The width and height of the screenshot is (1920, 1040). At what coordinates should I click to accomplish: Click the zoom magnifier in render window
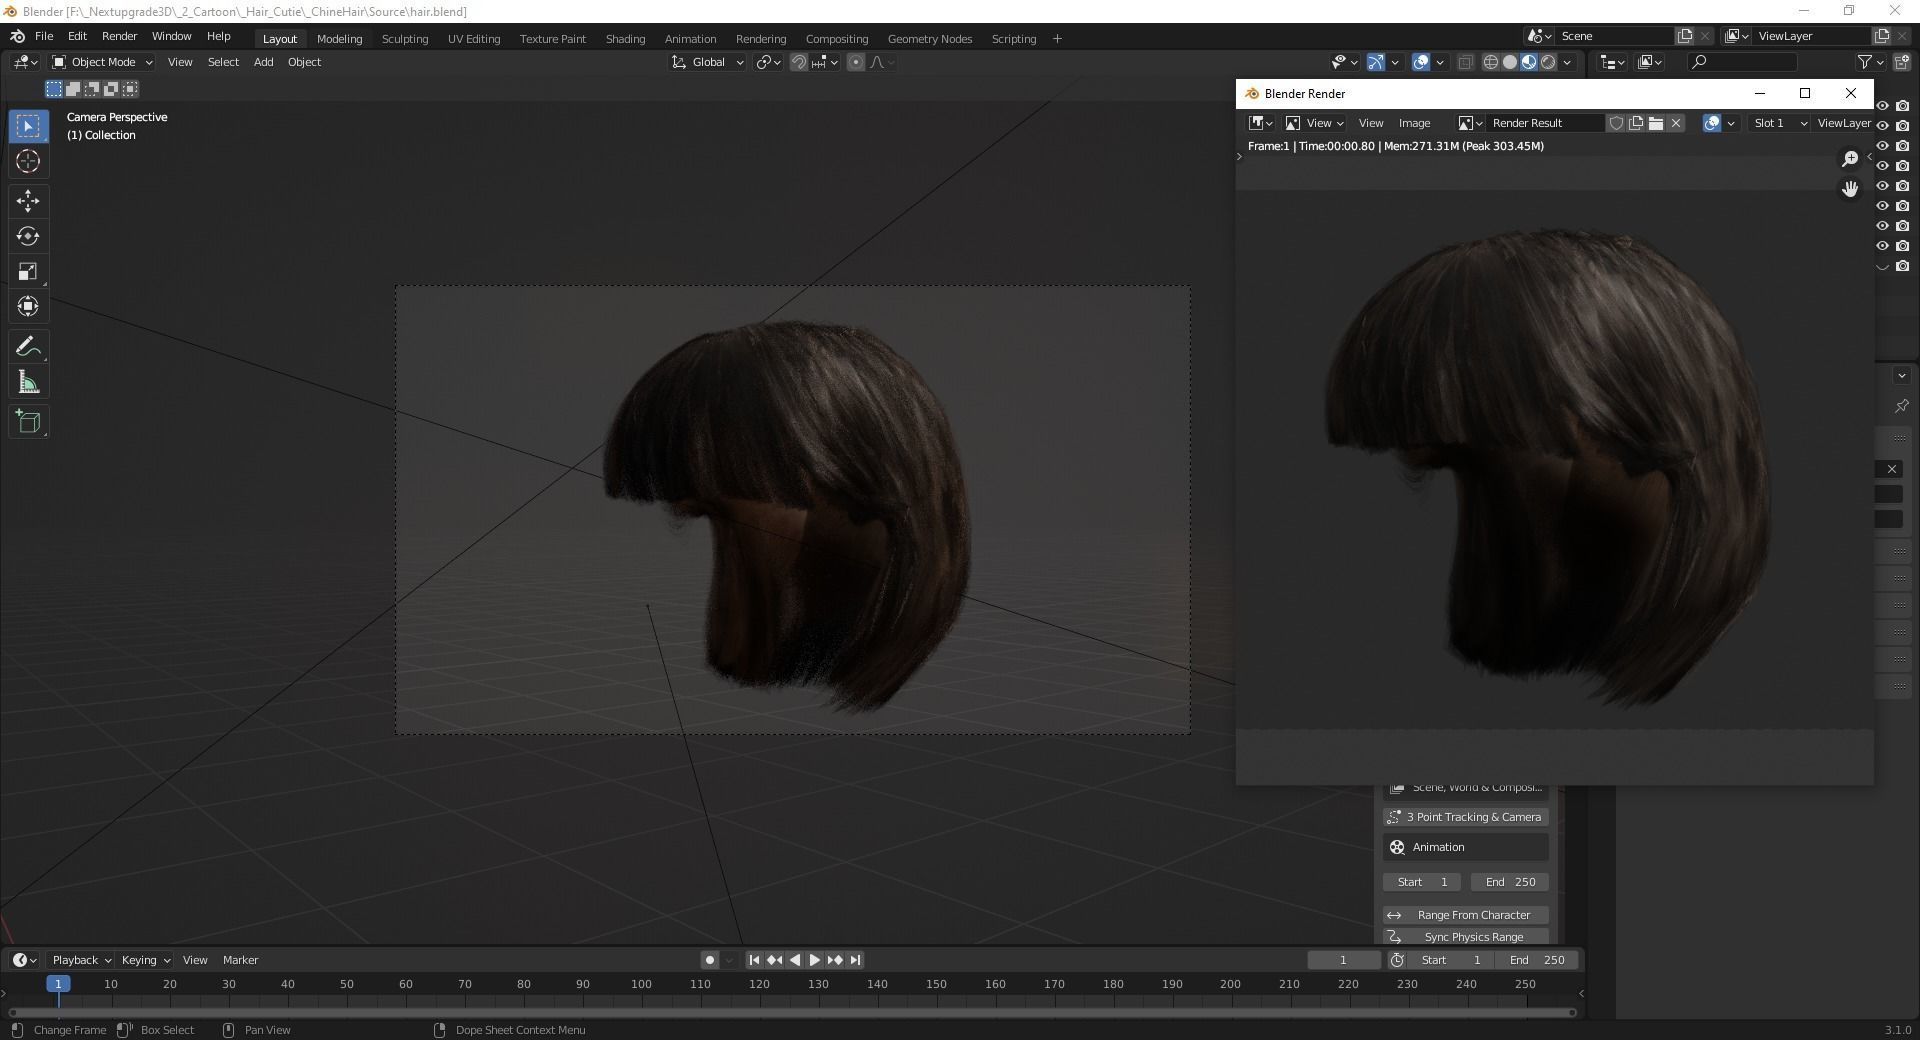click(x=1850, y=159)
